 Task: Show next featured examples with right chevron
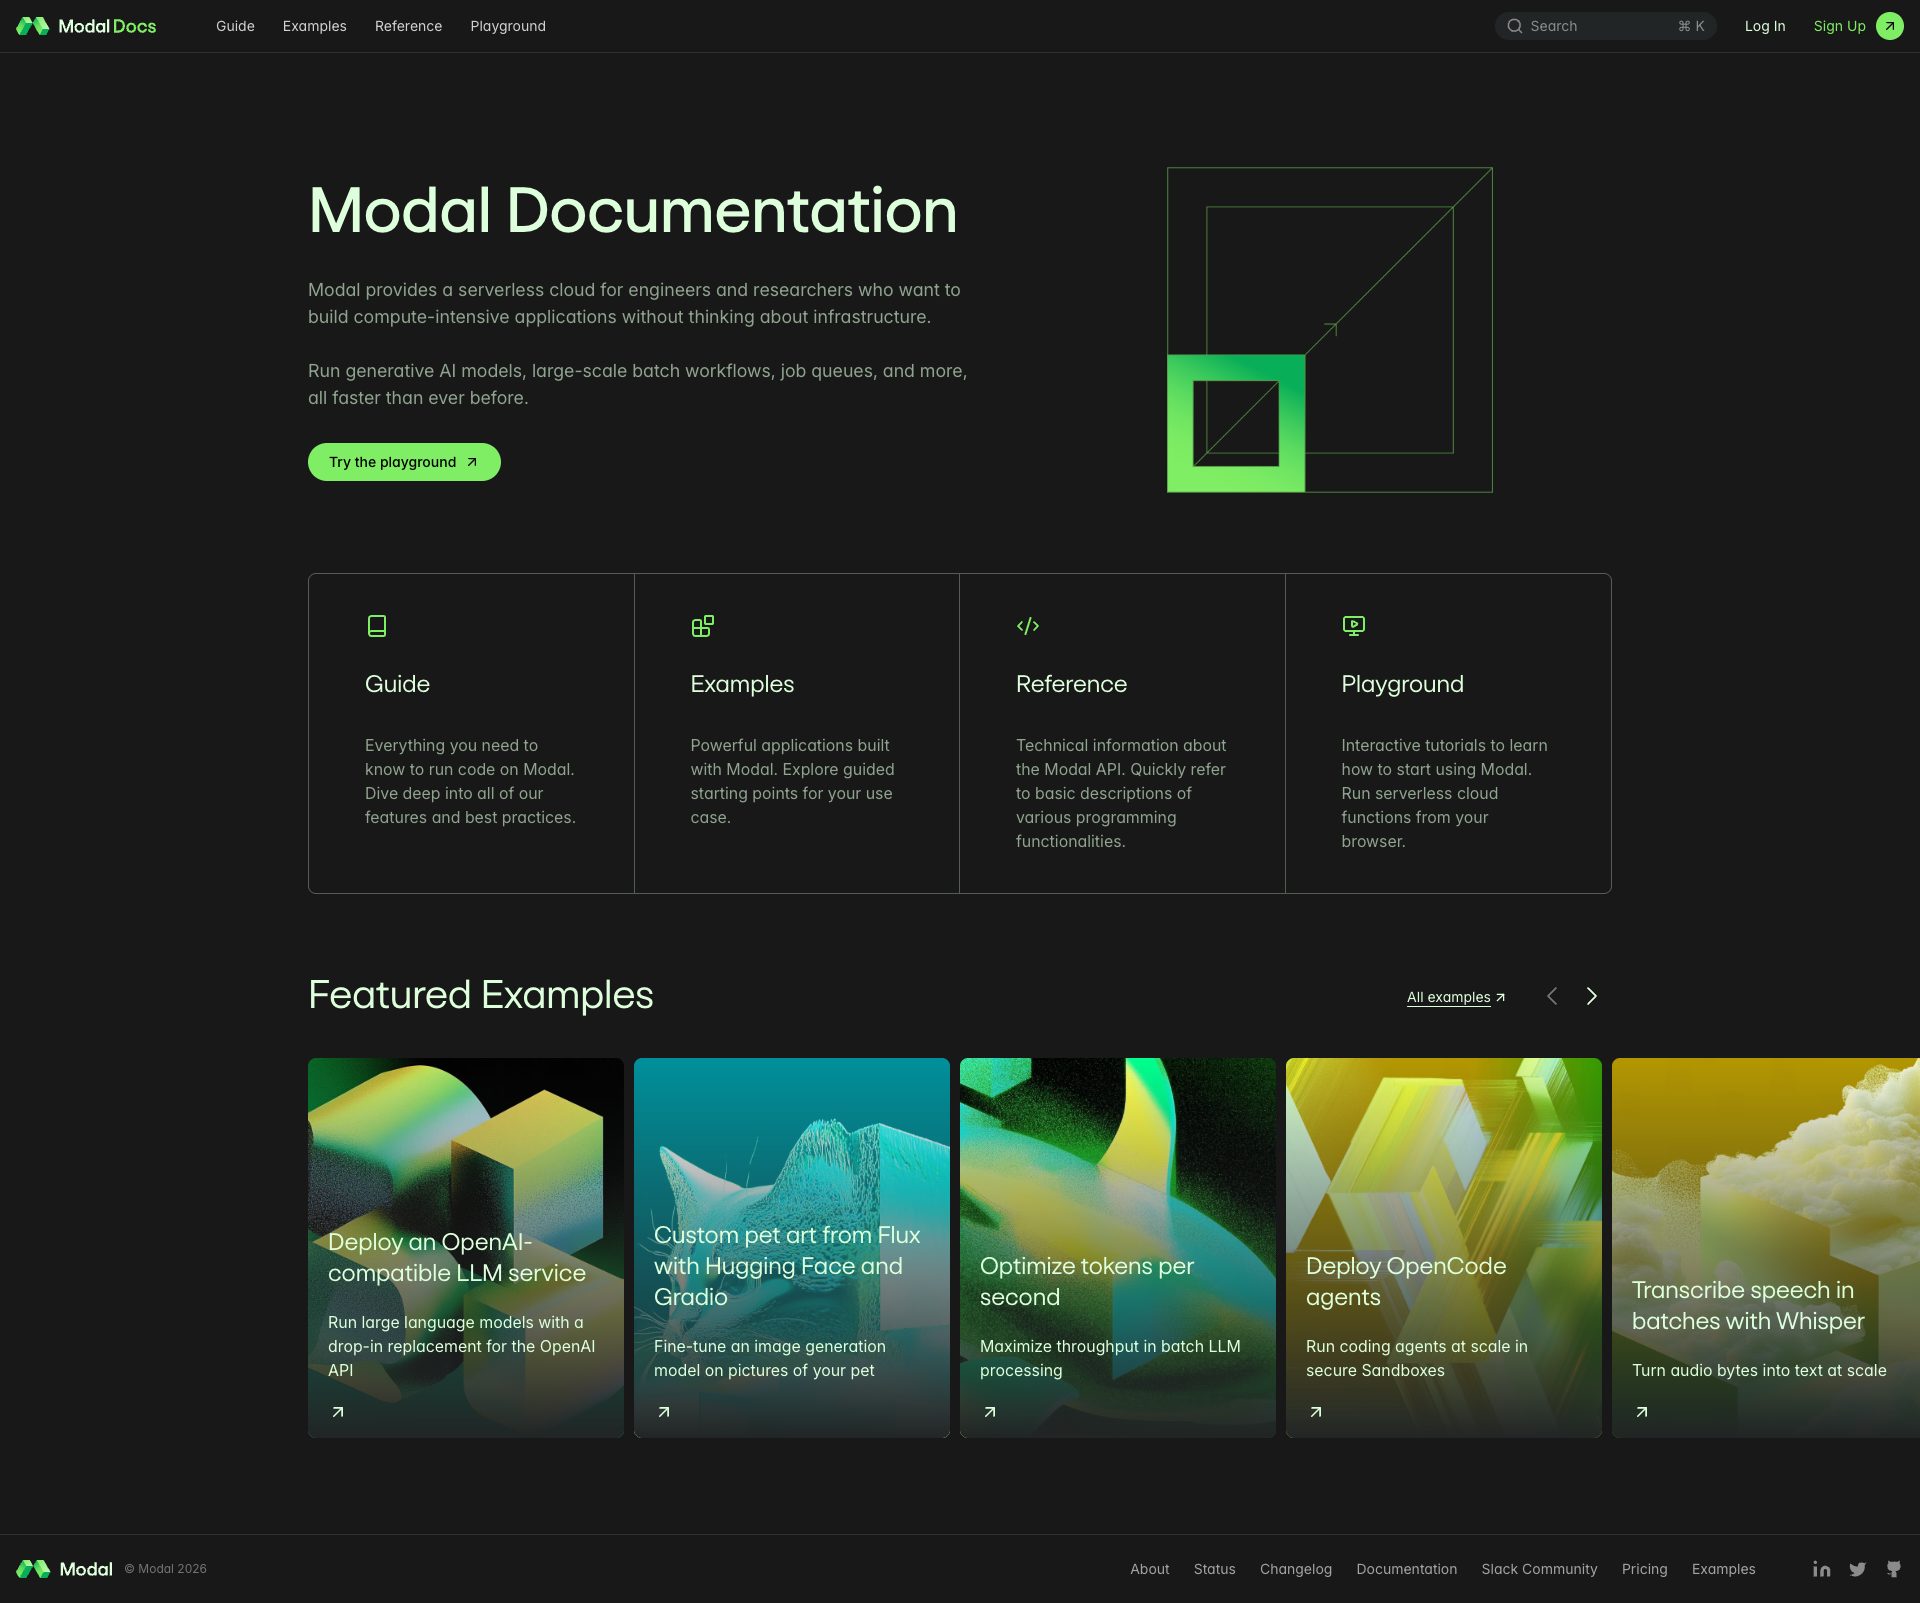click(1591, 996)
